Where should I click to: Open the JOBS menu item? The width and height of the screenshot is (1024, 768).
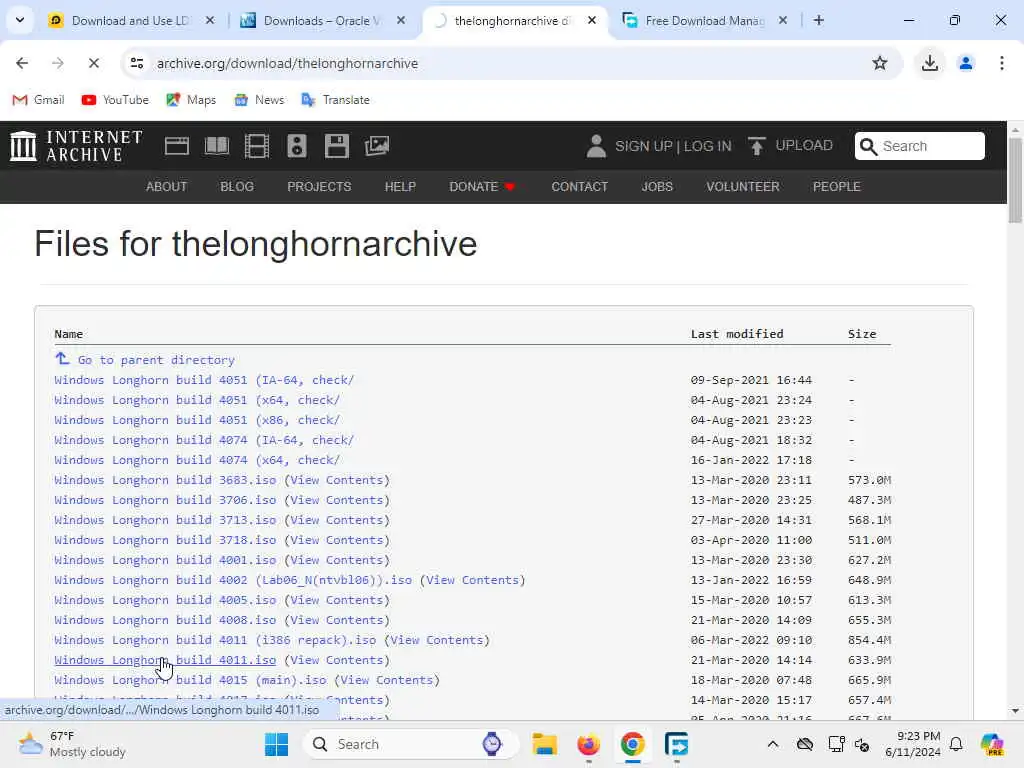click(x=656, y=187)
